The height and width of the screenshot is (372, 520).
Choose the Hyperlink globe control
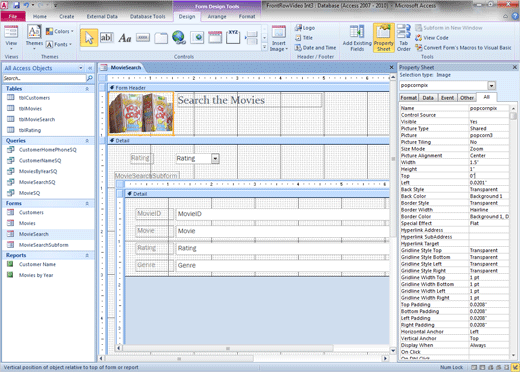(179, 38)
